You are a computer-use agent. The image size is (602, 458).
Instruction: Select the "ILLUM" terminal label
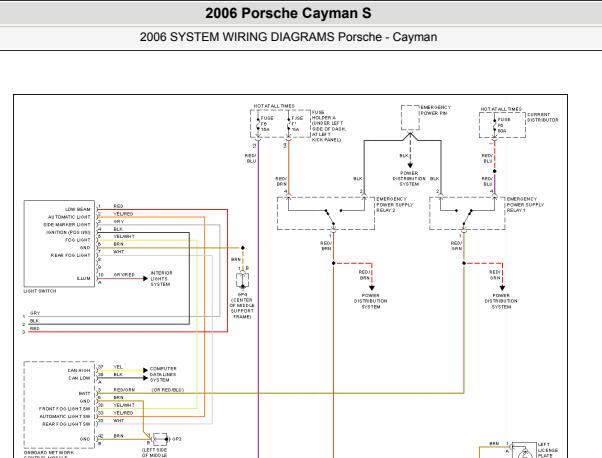(84, 278)
